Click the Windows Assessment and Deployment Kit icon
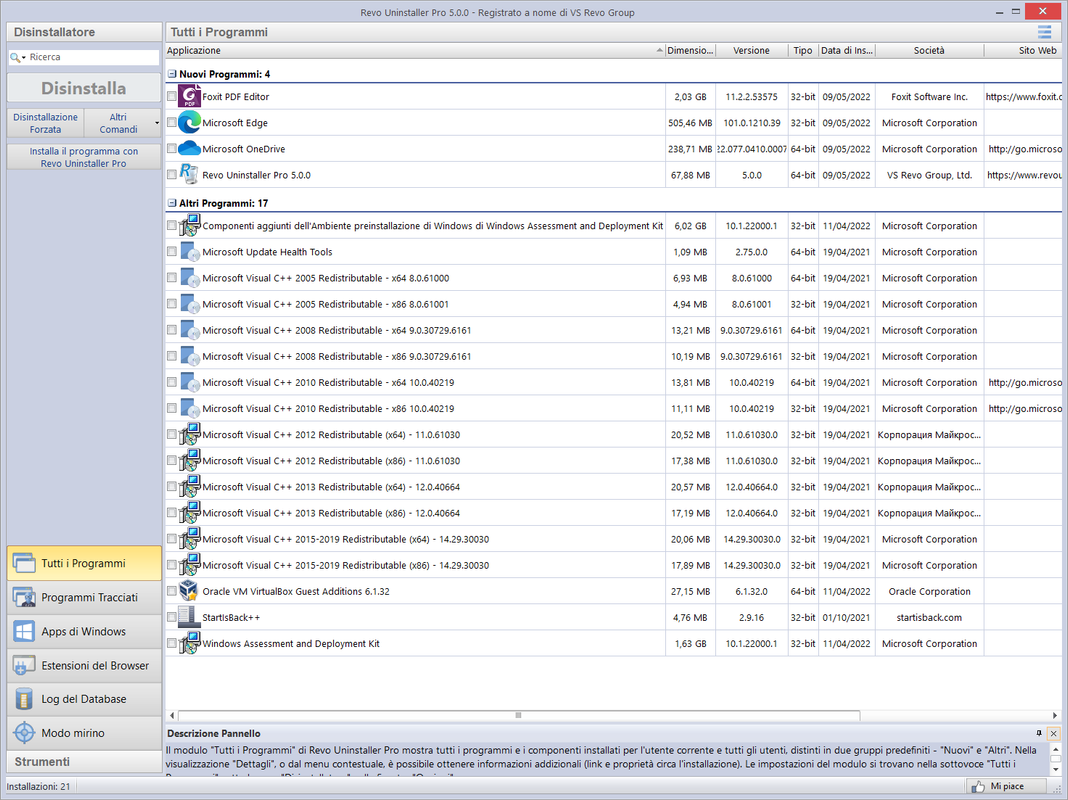This screenshot has height=800, width=1068. (x=189, y=642)
